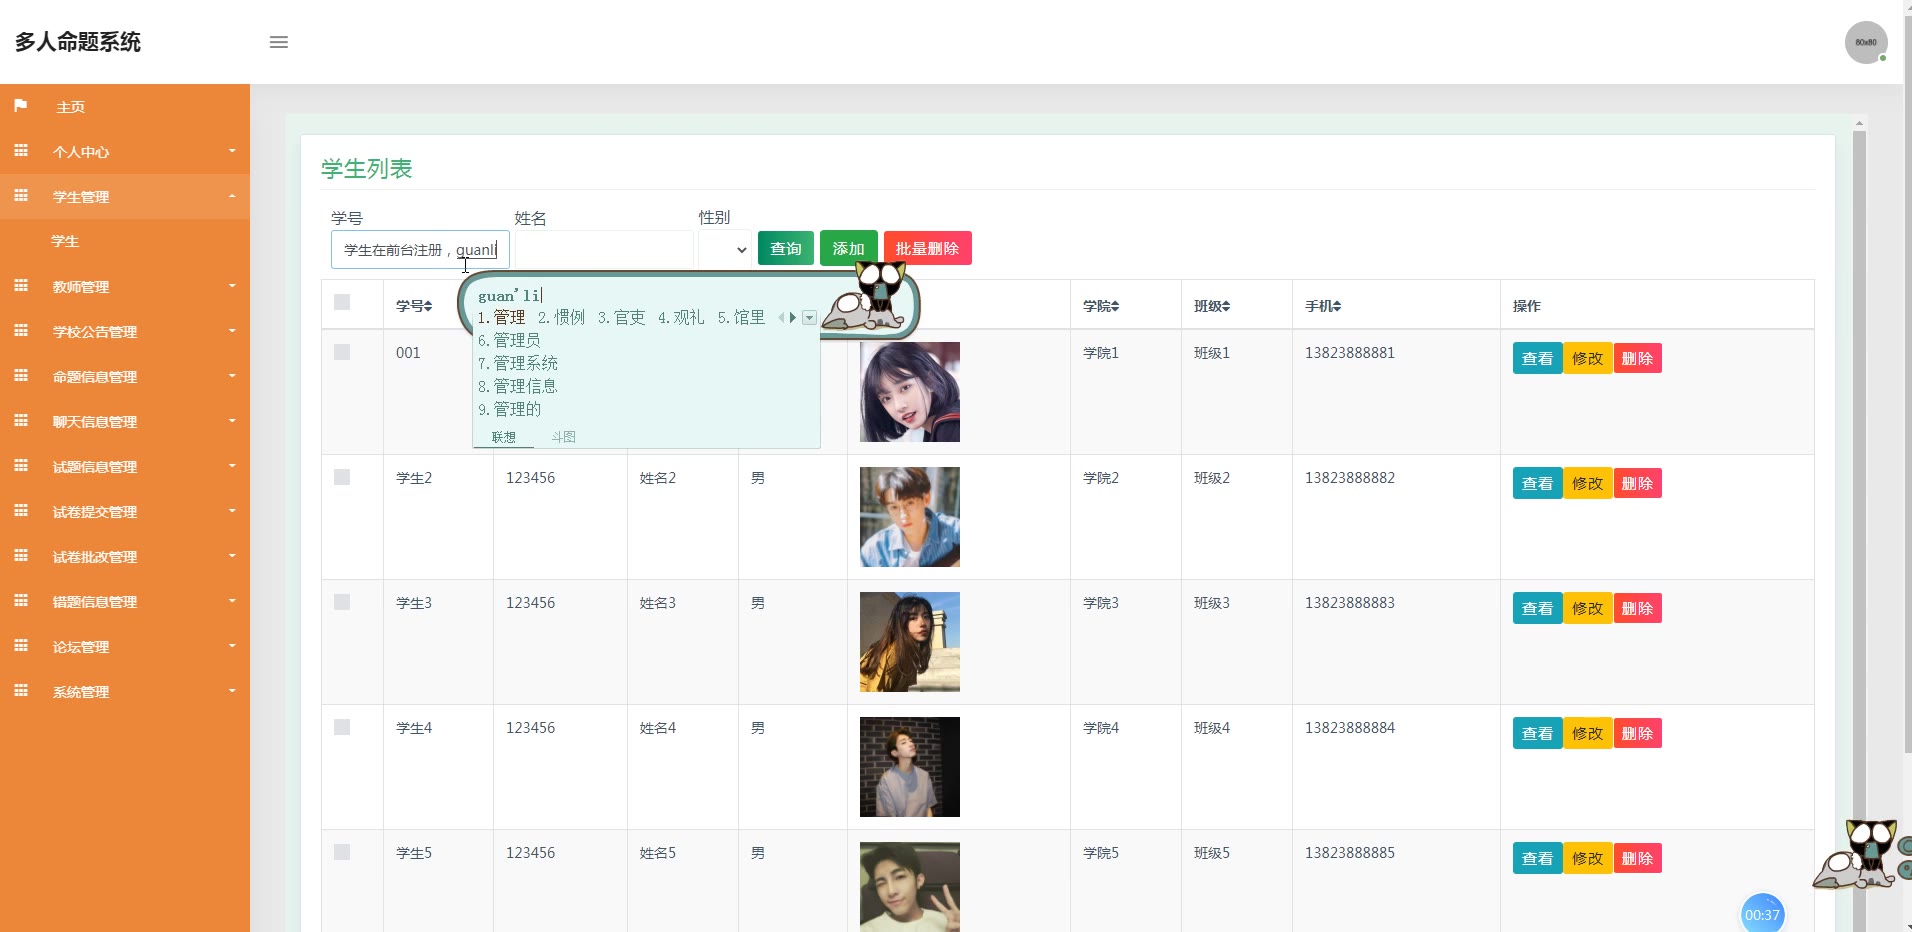Click the grid icon beside 错题信息管理

click(21, 600)
